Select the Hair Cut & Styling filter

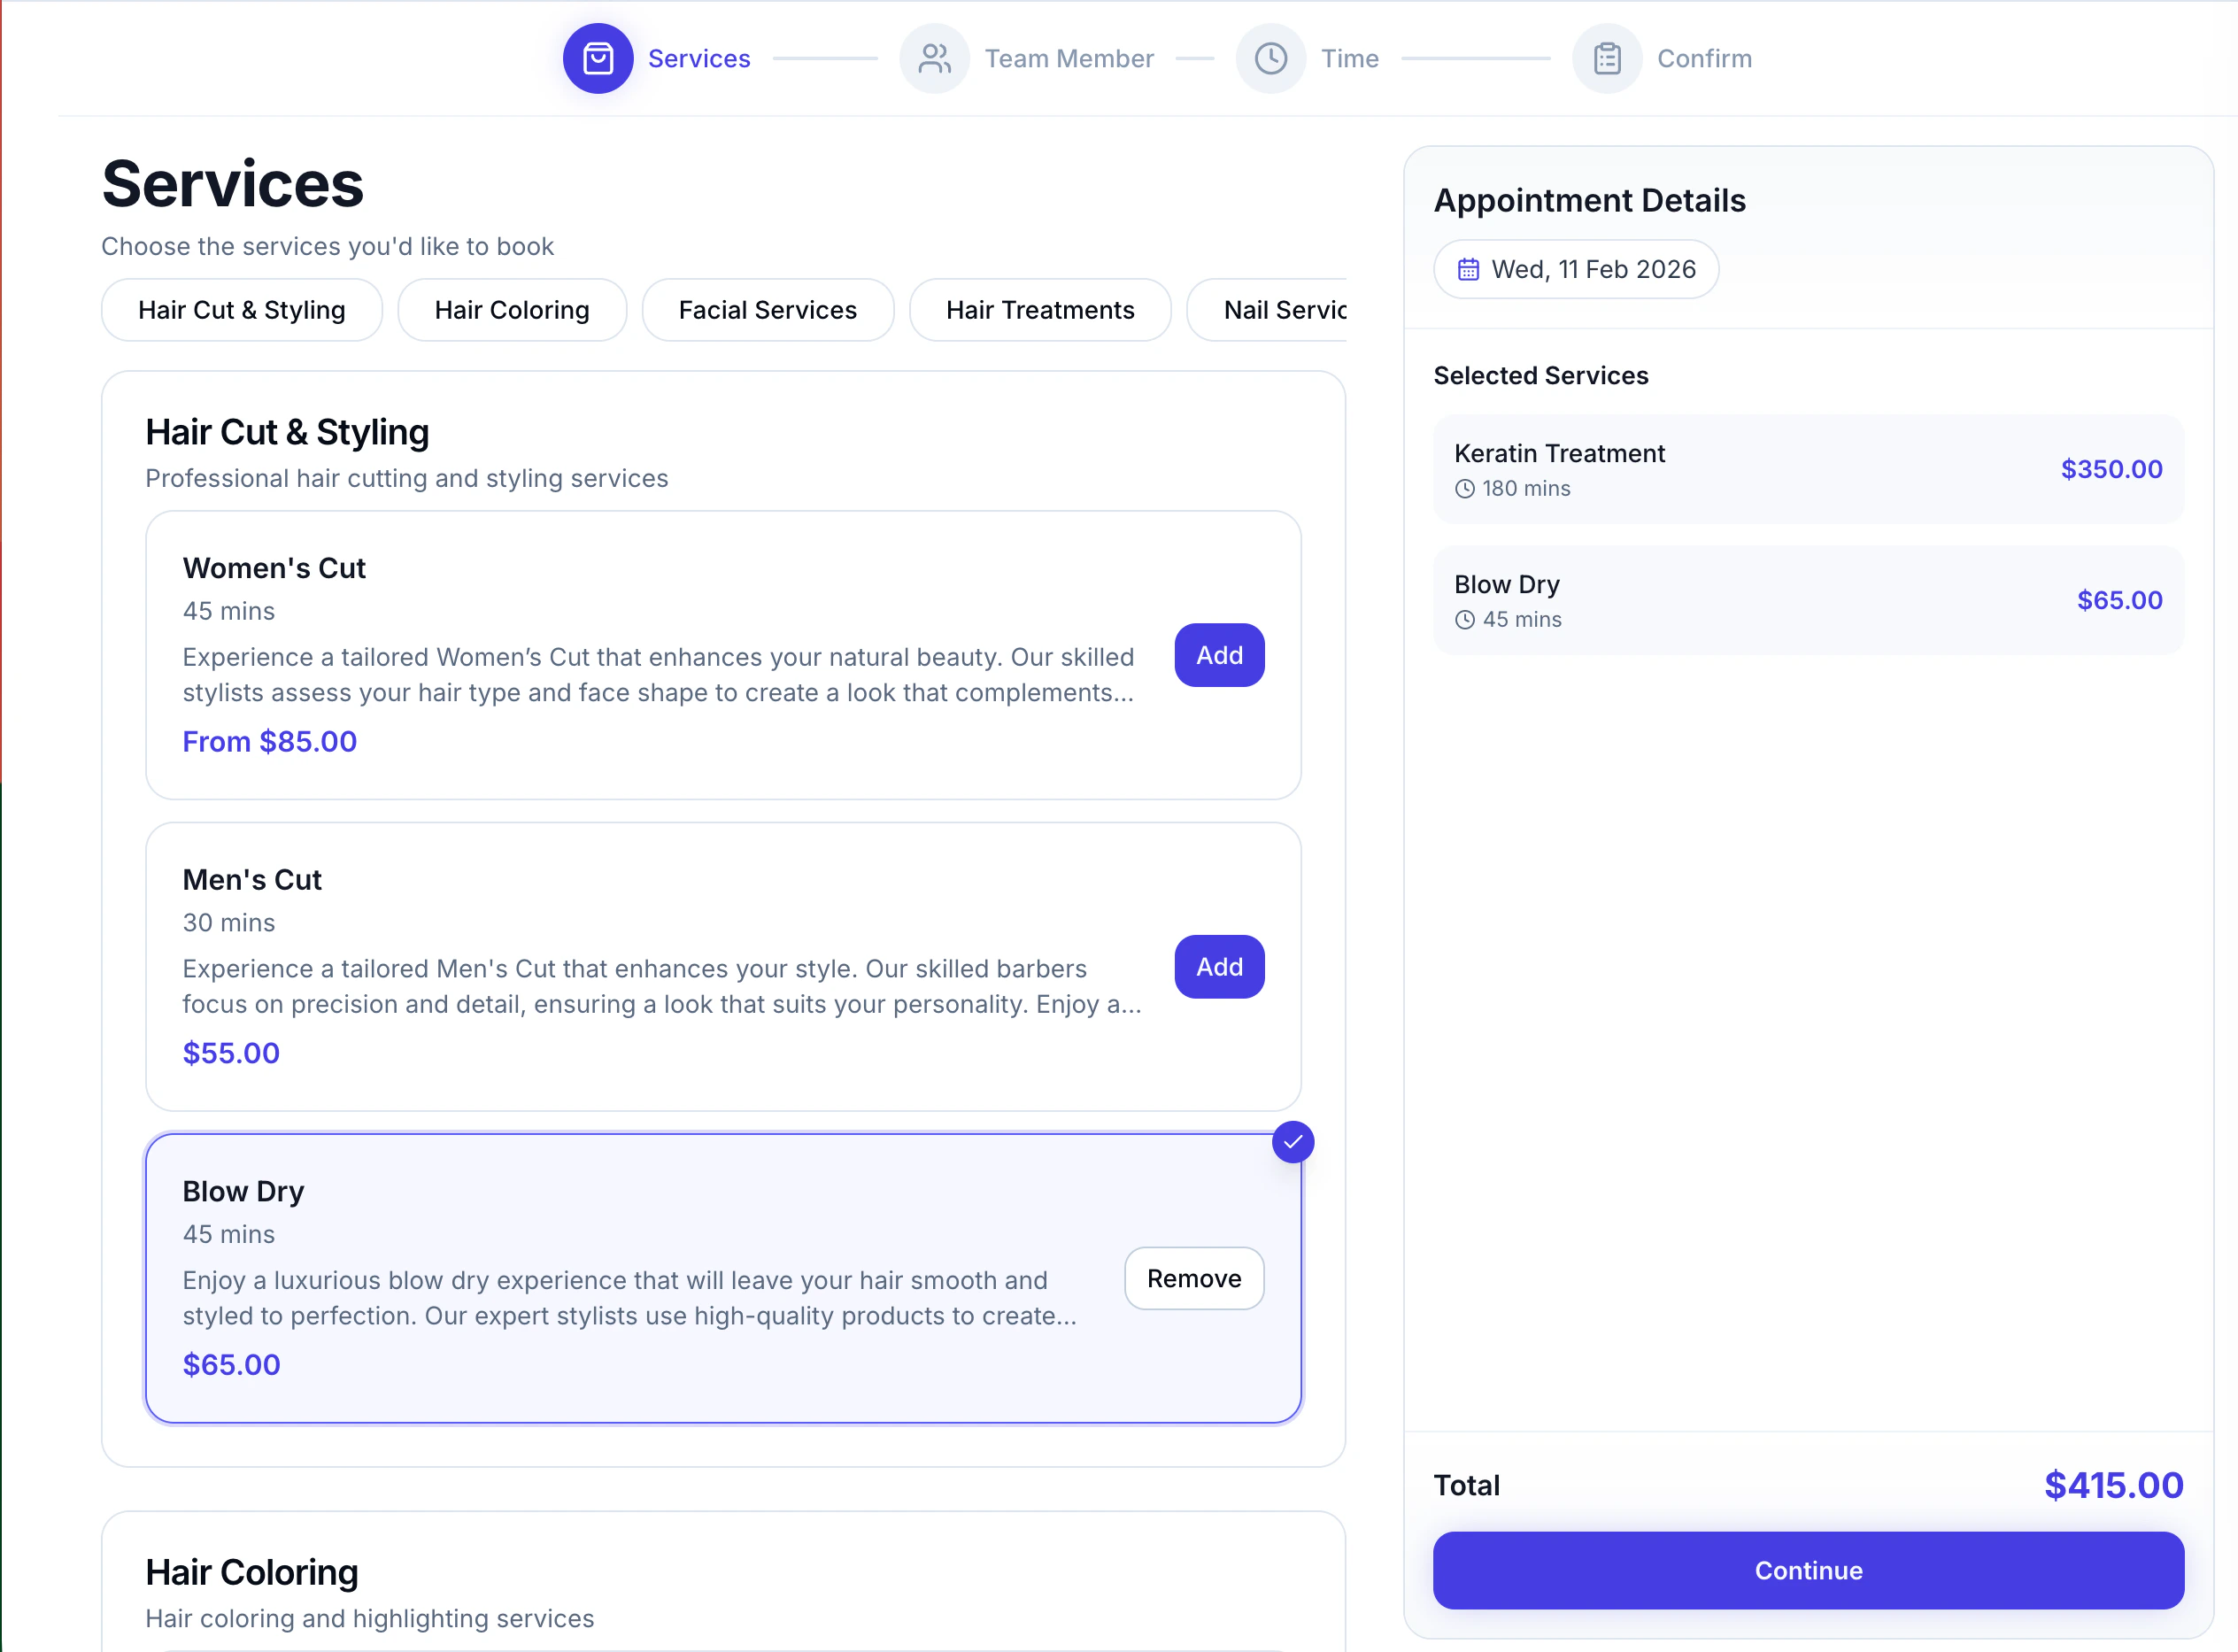pyautogui.click(x=241, y=310)
